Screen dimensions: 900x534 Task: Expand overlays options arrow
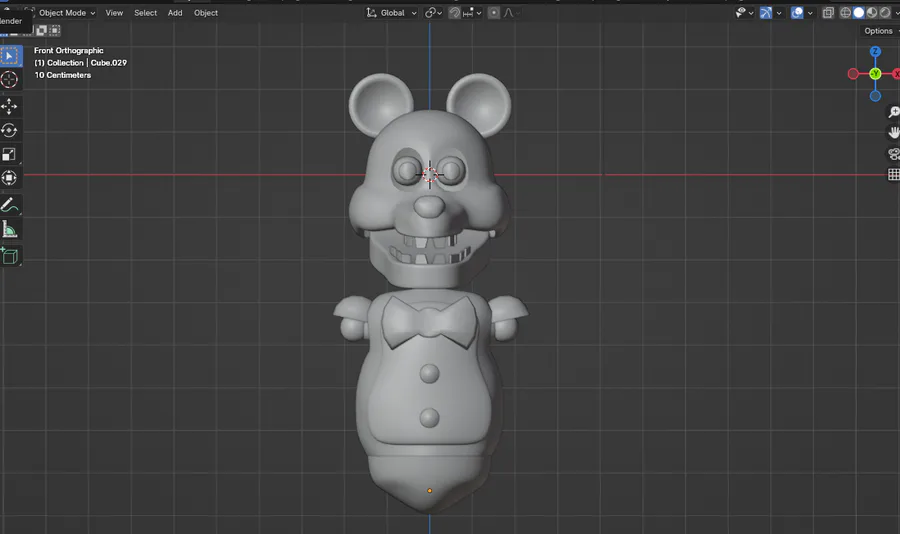point(810,13)
